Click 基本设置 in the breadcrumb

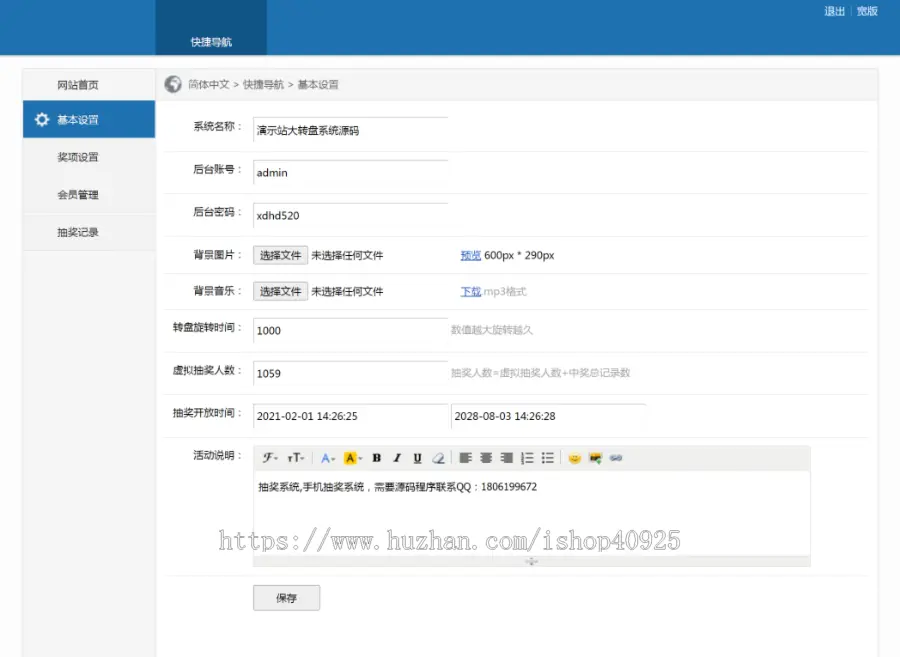(x=317, y=84)
